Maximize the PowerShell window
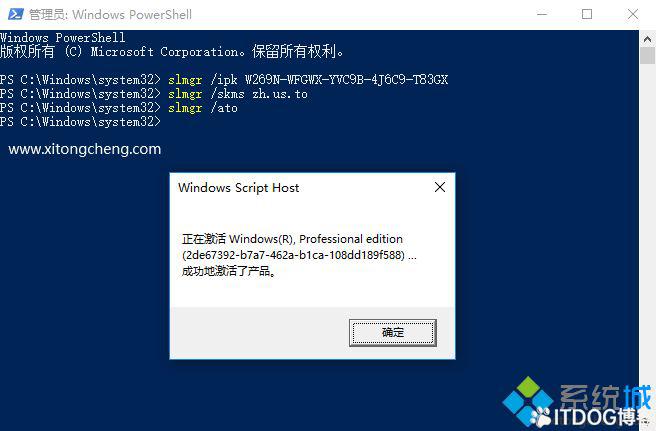The height and width of the screenshot is (431, 656). [x=587, y=14]
